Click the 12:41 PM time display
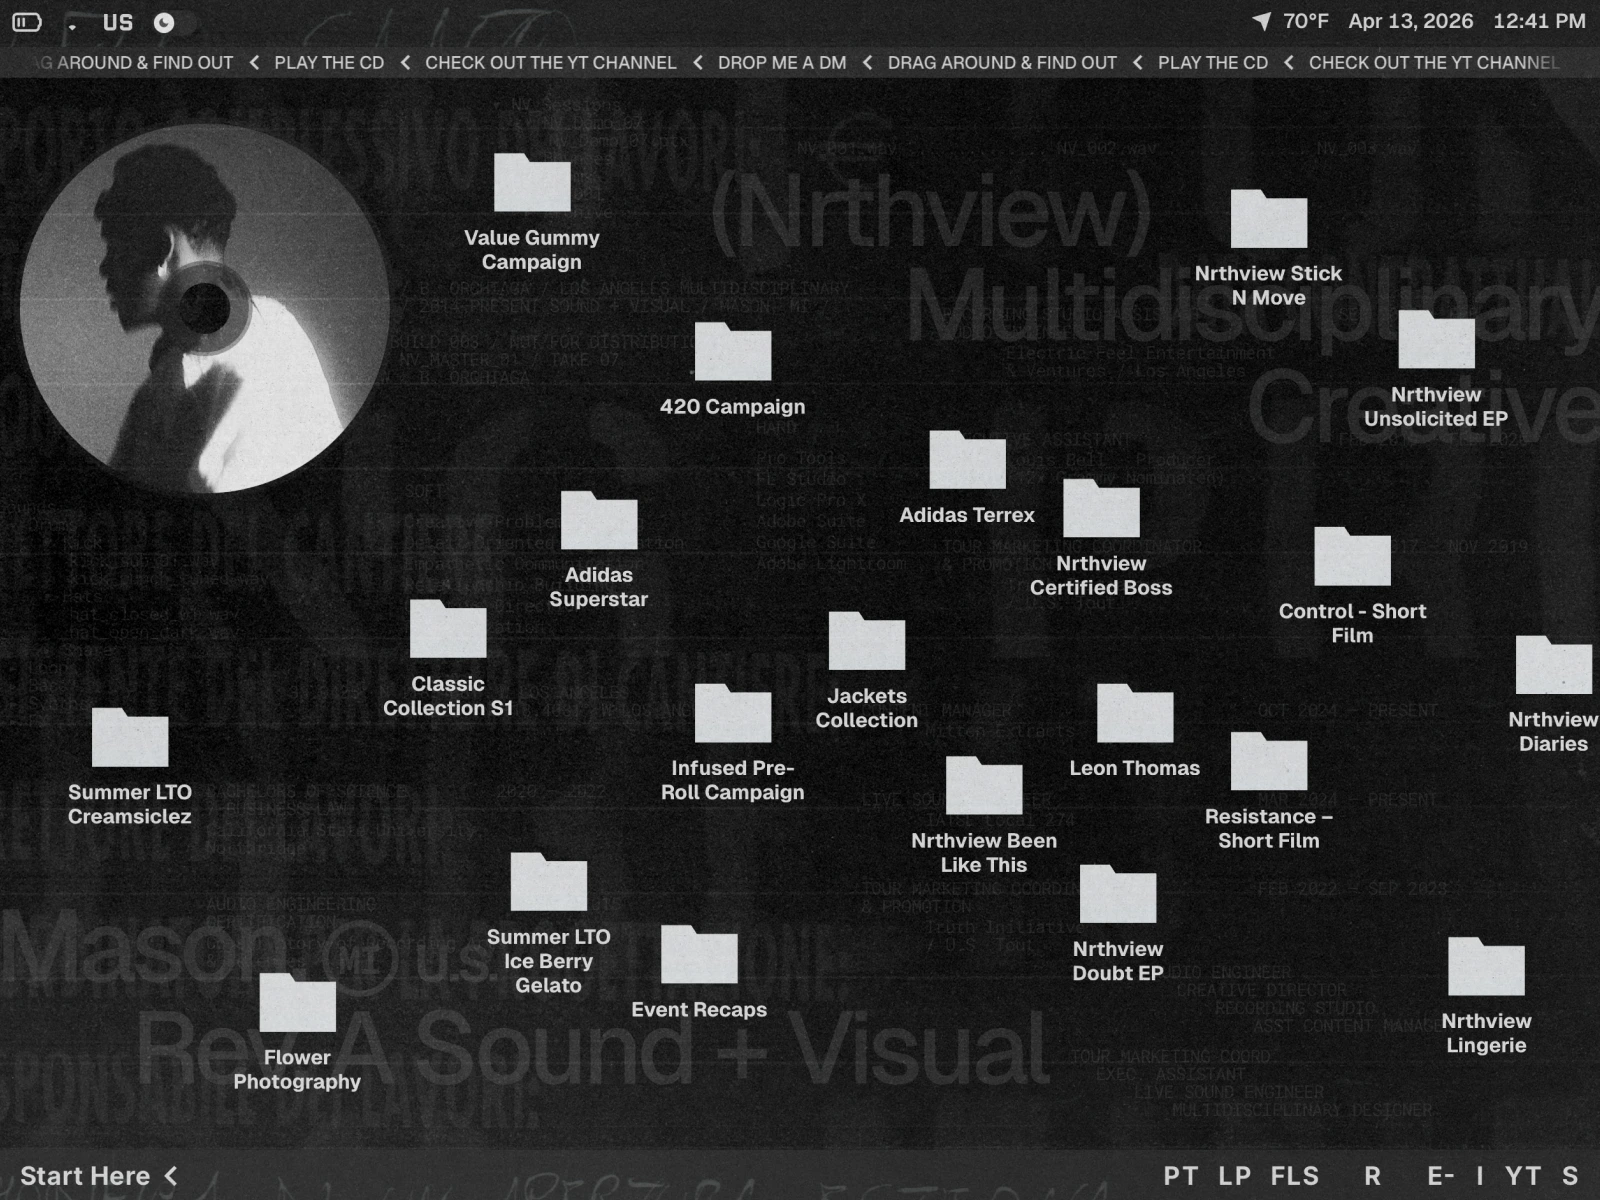Screen dimensions: 1600x1200 click(x=1540, y=21)
